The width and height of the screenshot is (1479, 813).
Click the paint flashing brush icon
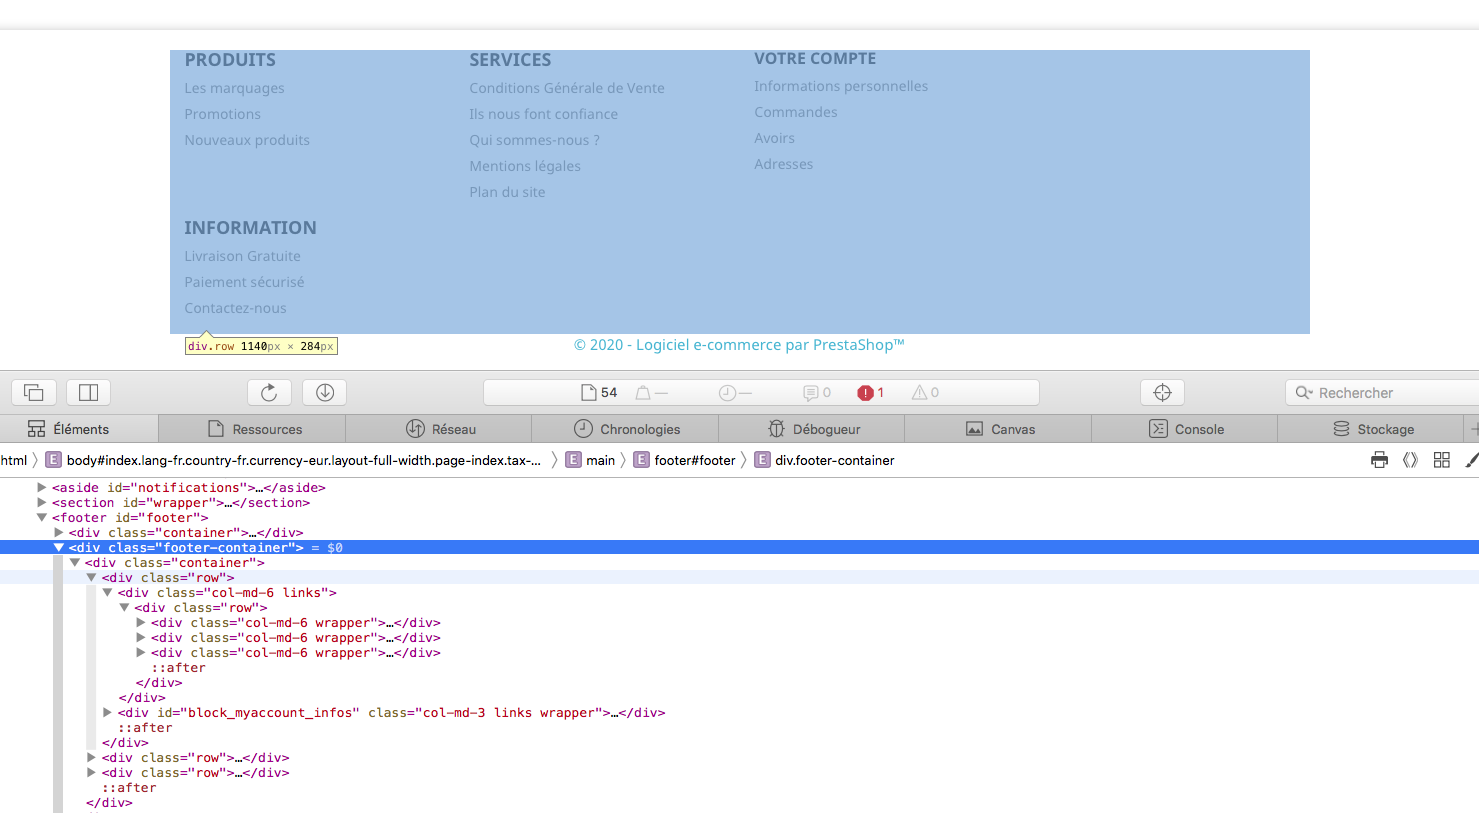(1471, 460)
